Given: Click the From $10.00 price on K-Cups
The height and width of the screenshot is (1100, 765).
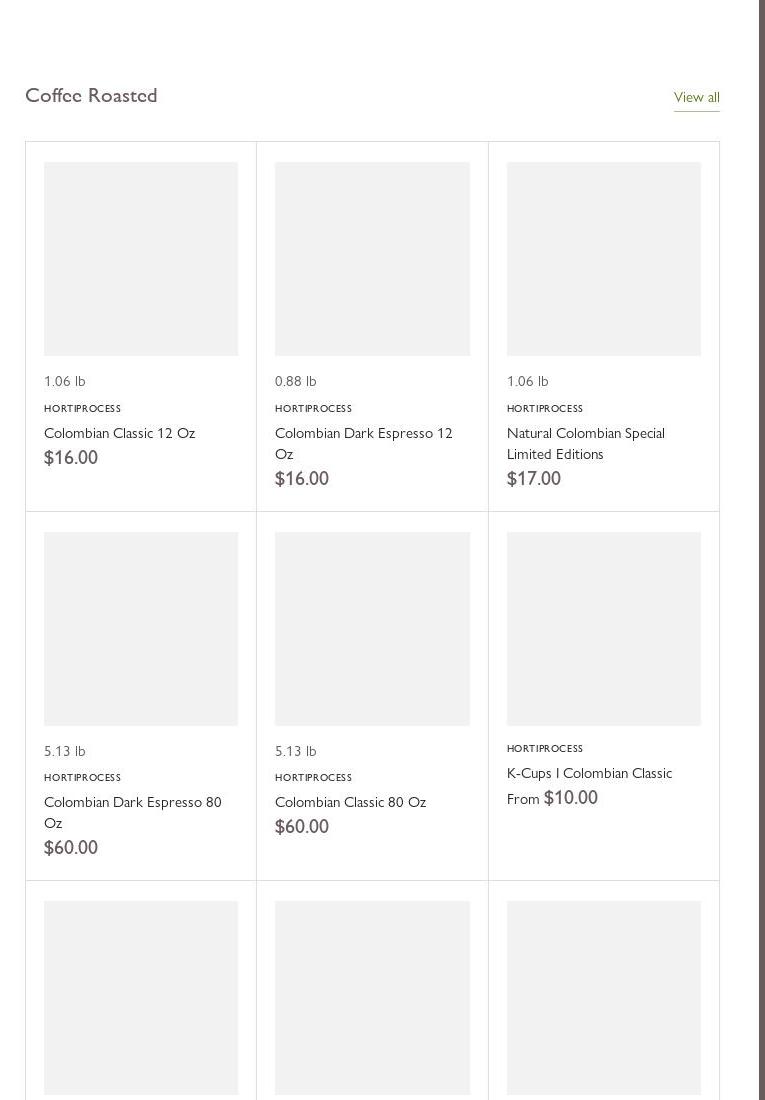Looking at the screenshot, I should pyautogui.click(x=552, y=798).
